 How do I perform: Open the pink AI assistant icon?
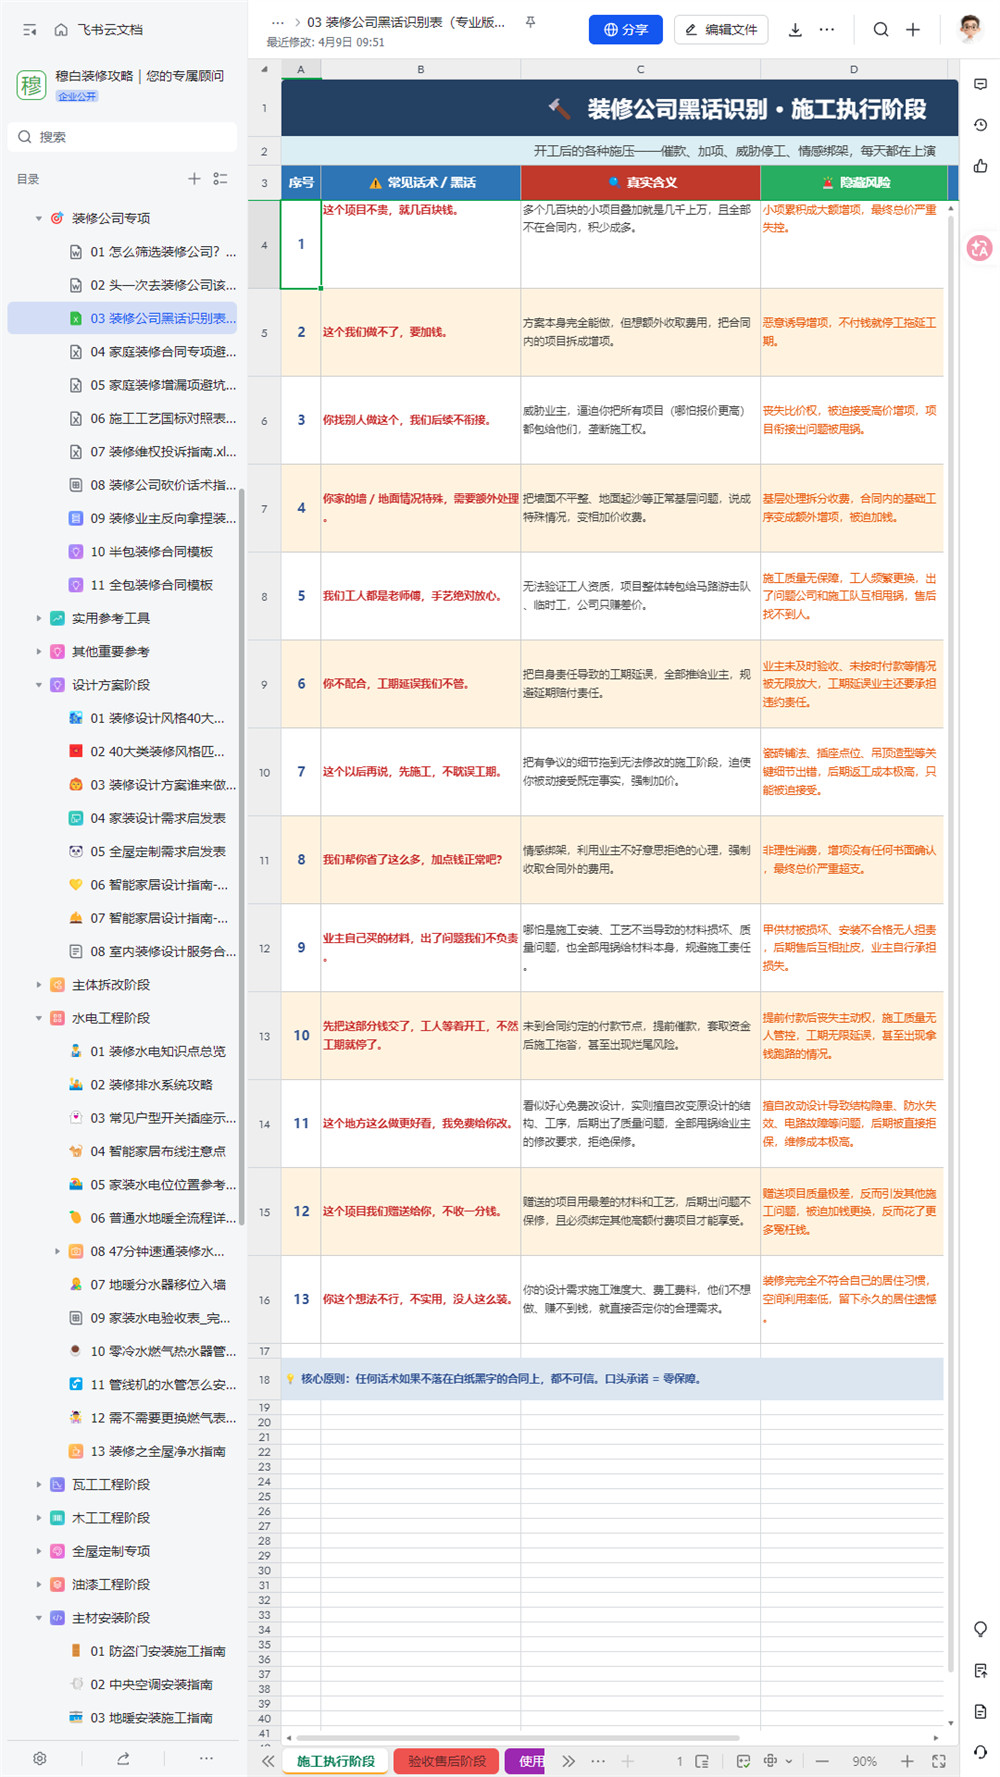(980, 248)
